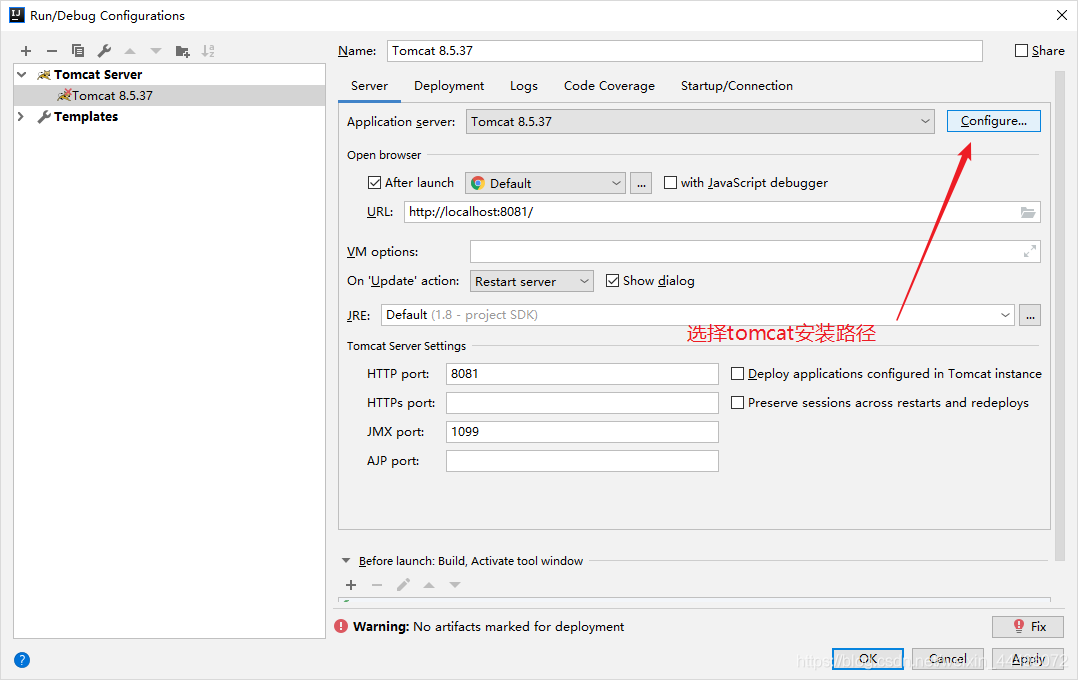Open the JRE browse ellipsis button
Image resolution: width=1078 pixels, height=680 pixels.
click(1030, 315)
